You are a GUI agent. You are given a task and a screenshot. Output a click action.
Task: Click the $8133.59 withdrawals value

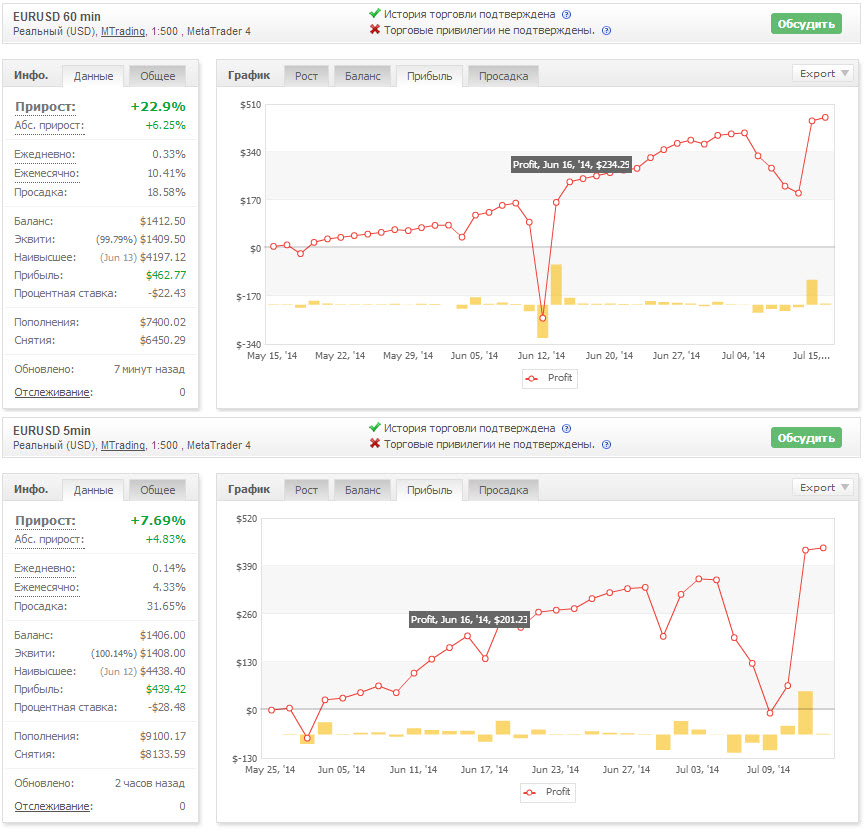click(163, 755)
